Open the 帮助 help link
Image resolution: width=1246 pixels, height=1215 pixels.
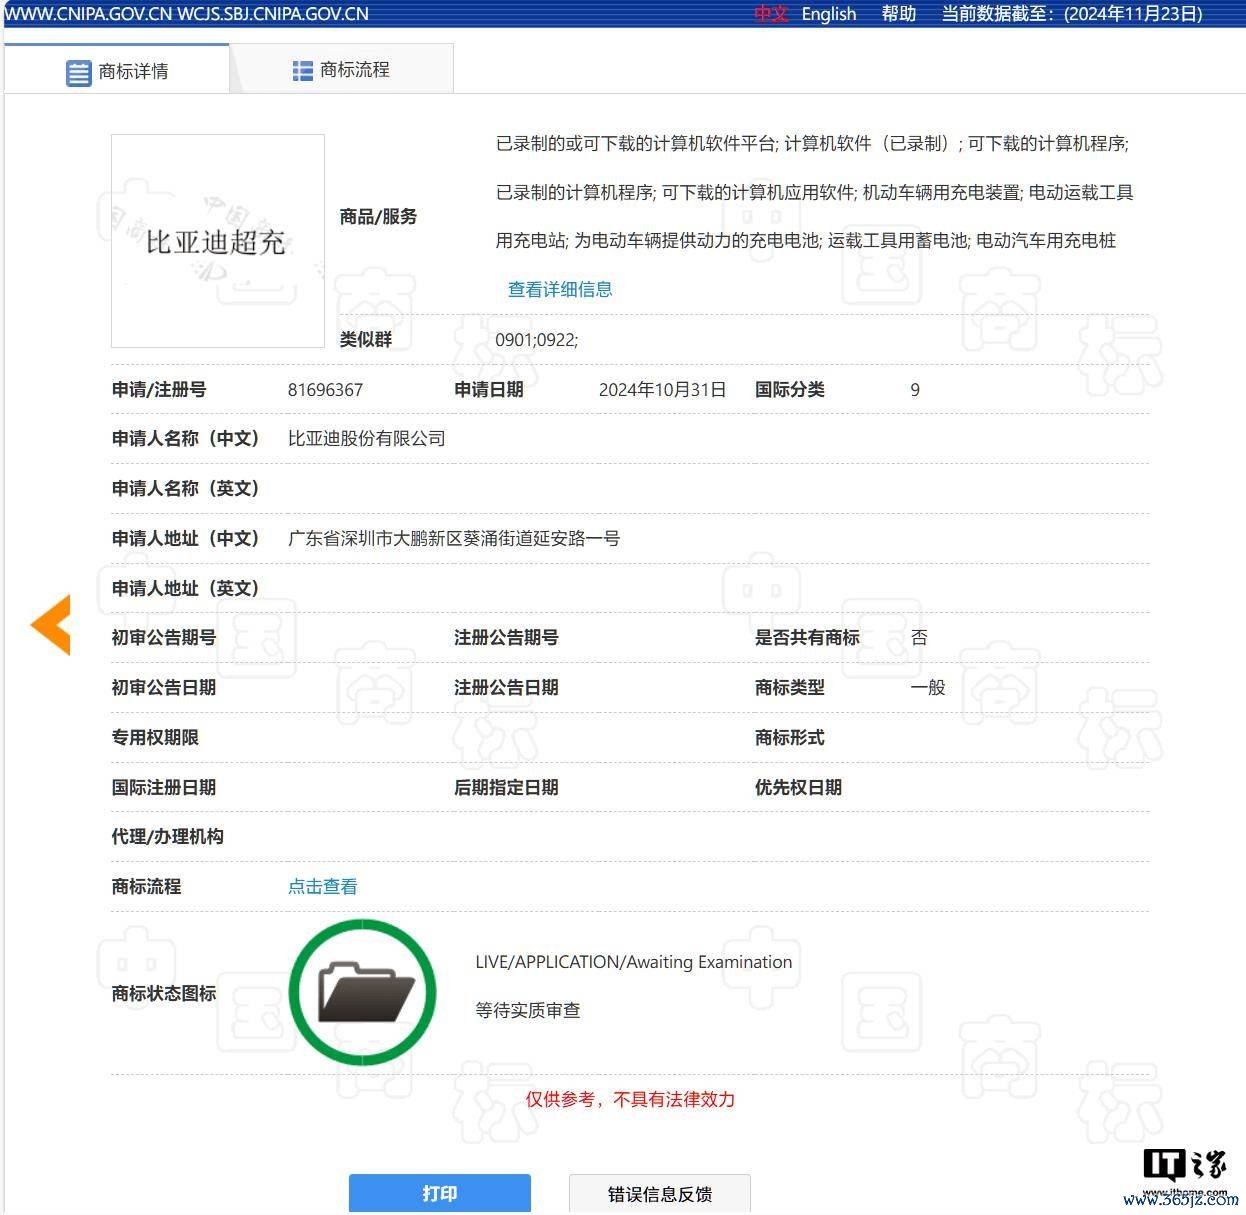[898, 14]
